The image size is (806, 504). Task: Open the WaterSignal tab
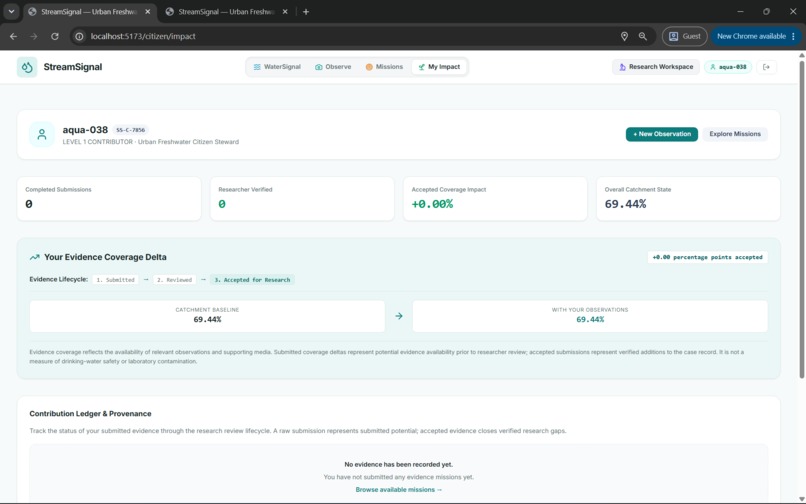coord(277,67)
